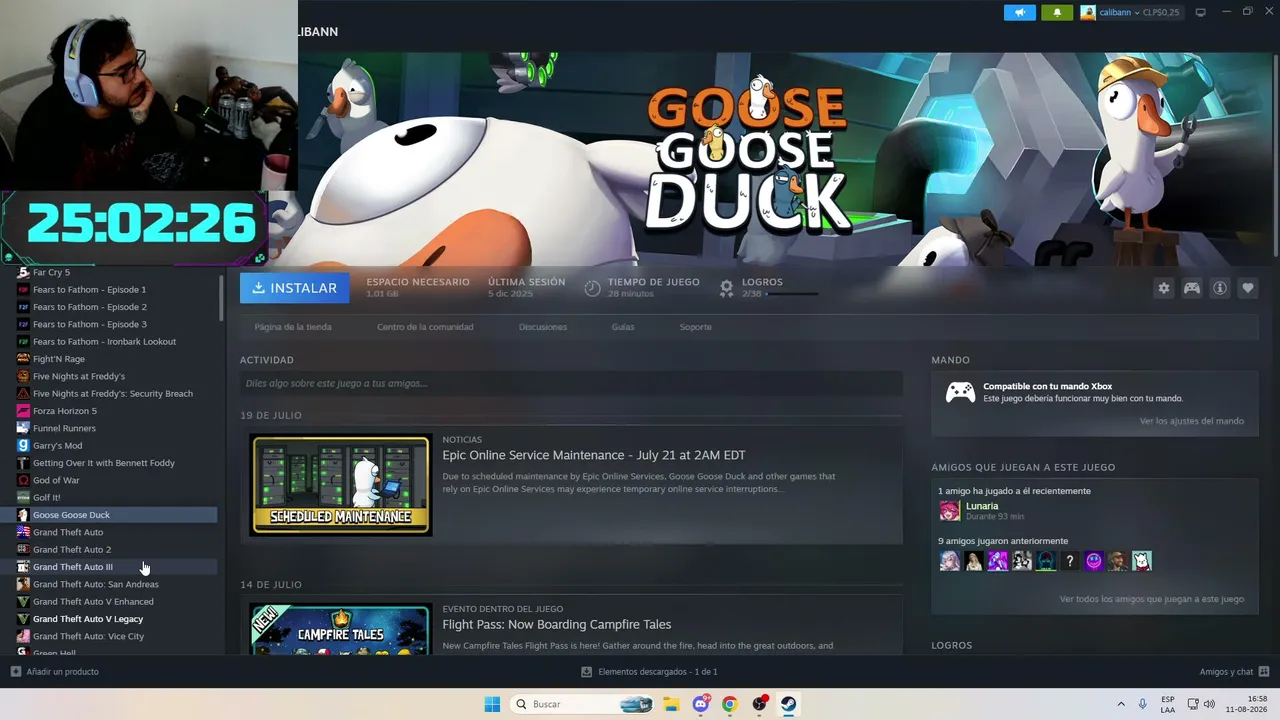1280x720 pixels.
Task: Switch to Big Picture mode icon
Action: pyautogui.click(x=1200, y=12)
